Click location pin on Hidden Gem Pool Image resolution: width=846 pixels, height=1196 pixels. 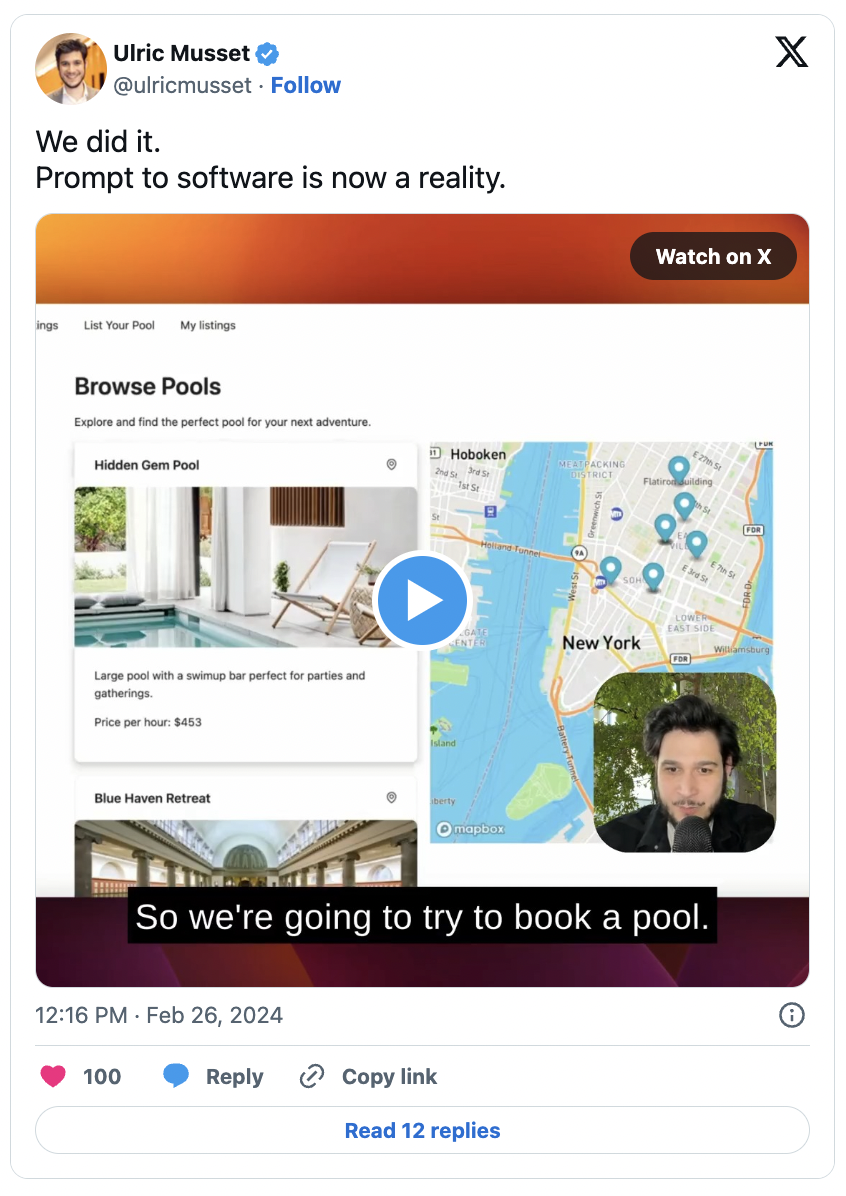click(391, 465)
